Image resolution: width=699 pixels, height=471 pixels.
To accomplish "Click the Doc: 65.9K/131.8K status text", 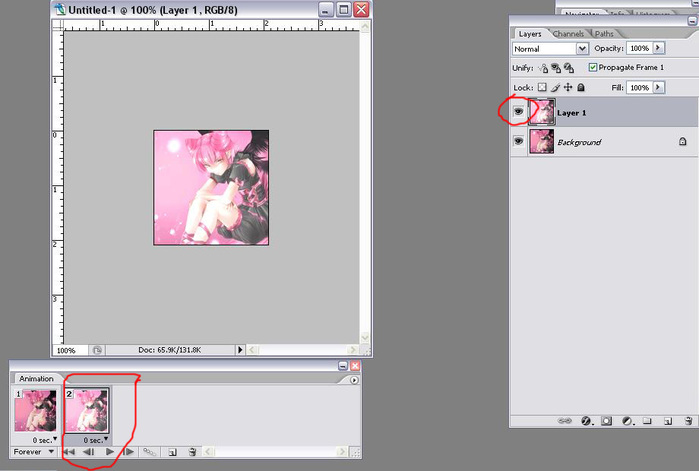I will (x=169, y=350).
